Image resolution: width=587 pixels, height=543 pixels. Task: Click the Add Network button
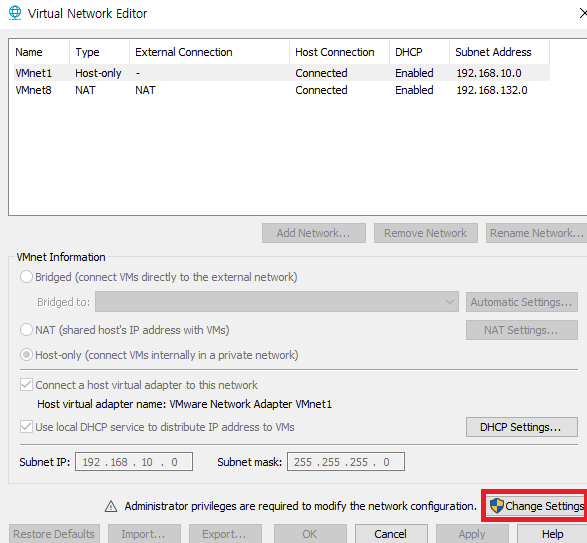pos(314,233)
